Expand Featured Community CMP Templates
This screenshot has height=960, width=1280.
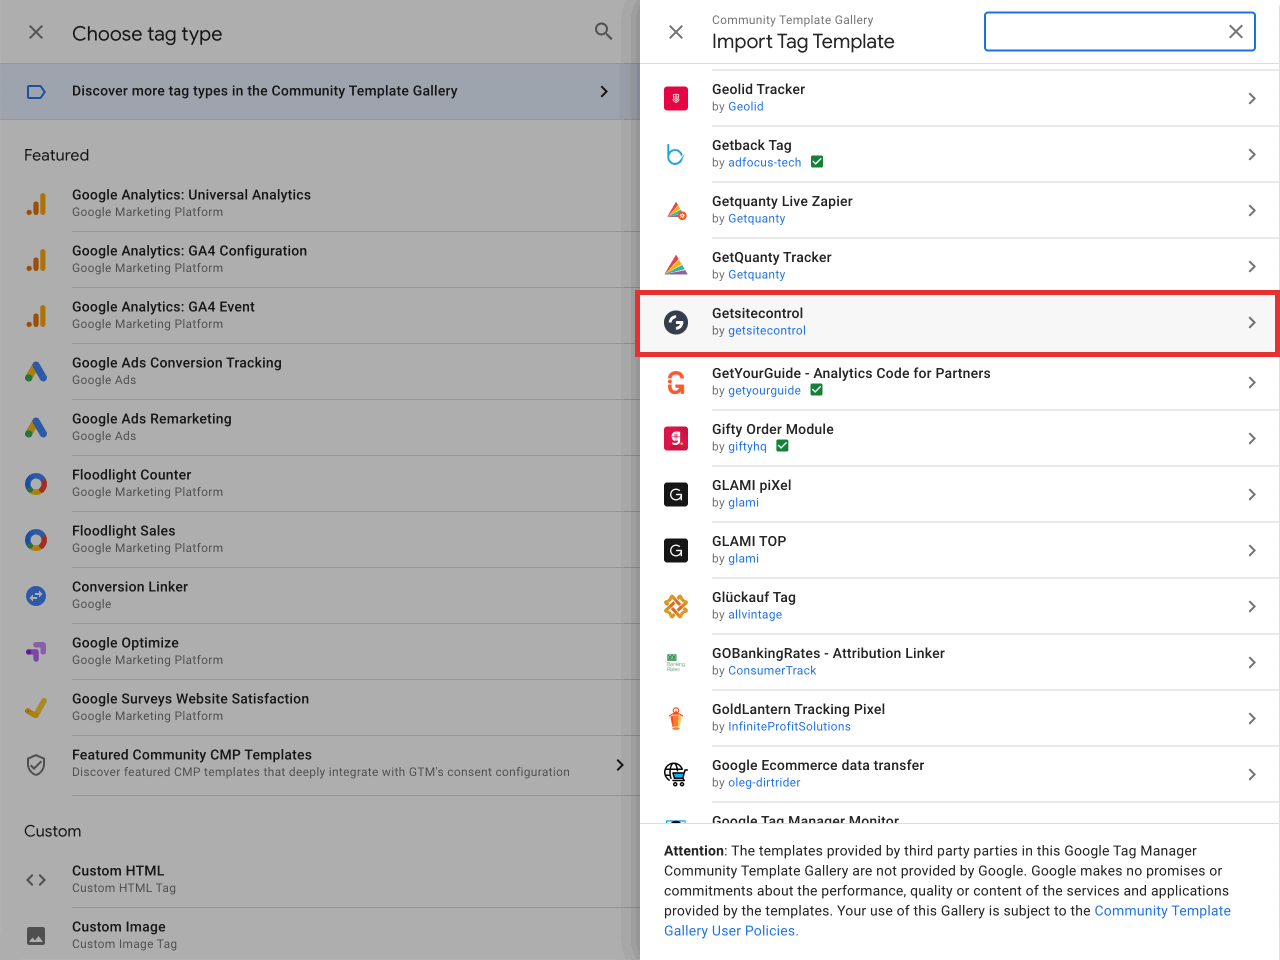coord(620,764)
